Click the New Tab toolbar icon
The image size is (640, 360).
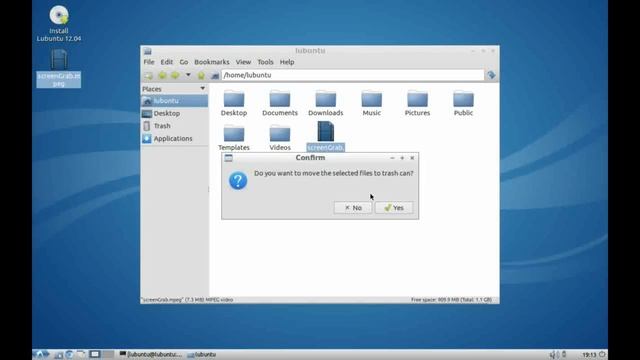pos(149,76)
